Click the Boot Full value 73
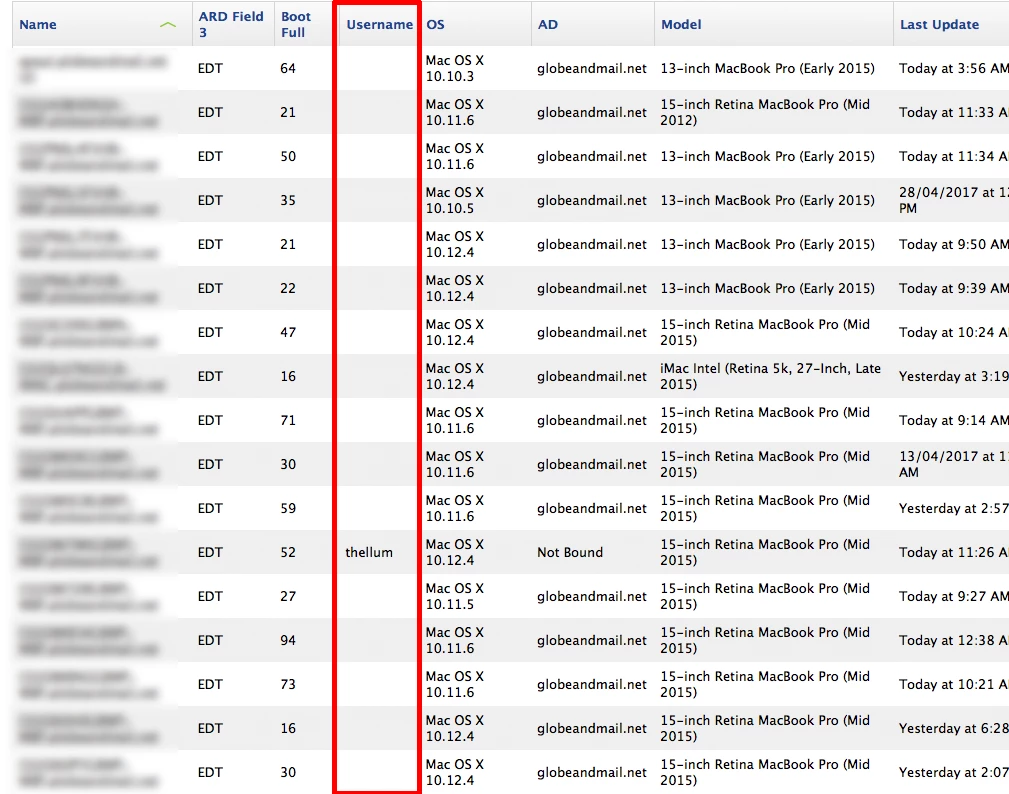Viewport: 1009px width, 794px height. click(288, 684)
